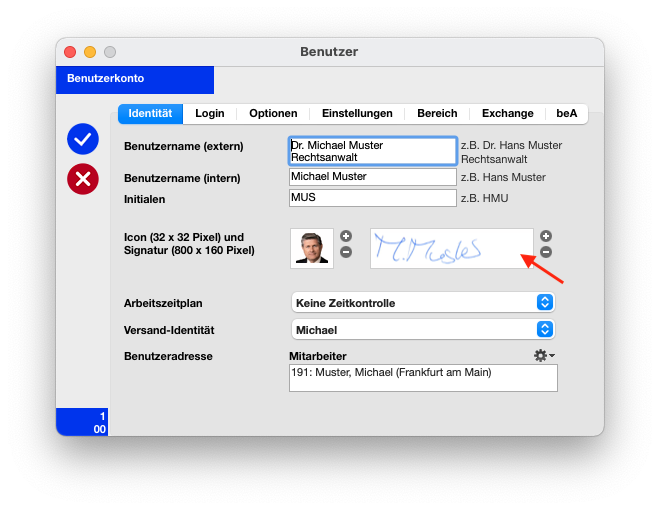This screenshot has width=660, height=510.
Task: Focus the Benutzername (extern) field
Action: tap(373, 151)
